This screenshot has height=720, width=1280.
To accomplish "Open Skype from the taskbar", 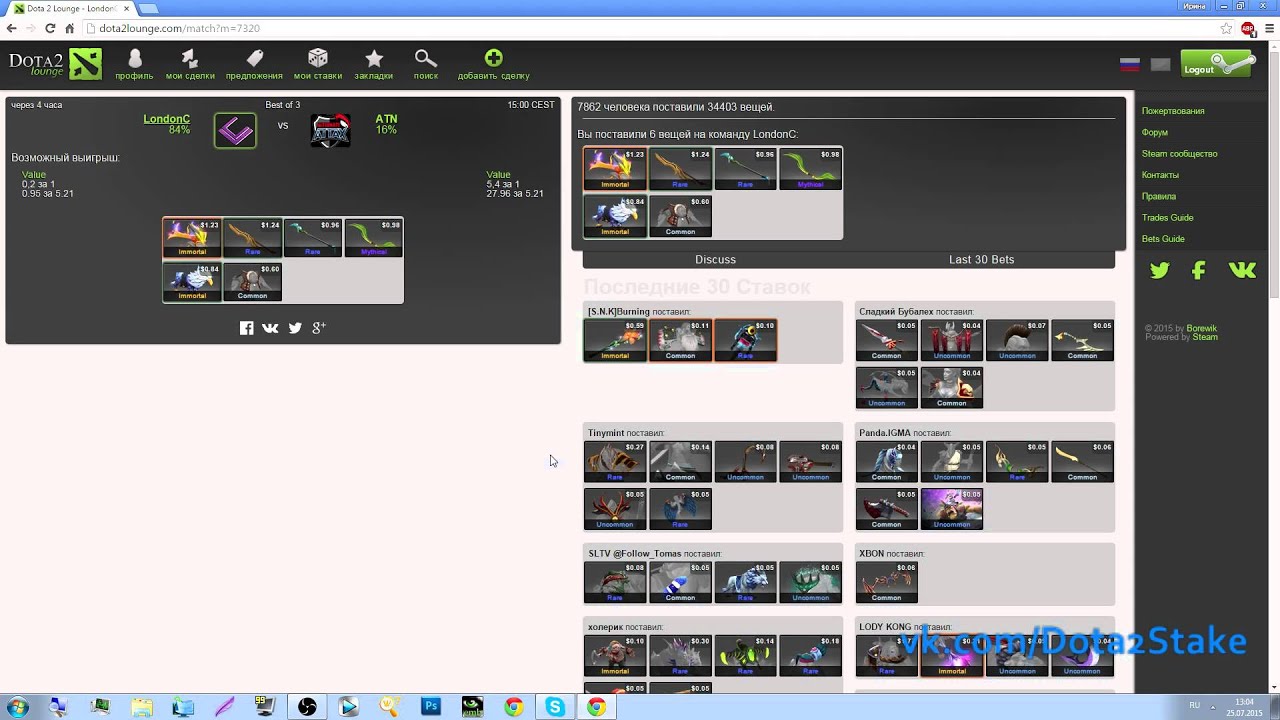I will click(555, 707).
